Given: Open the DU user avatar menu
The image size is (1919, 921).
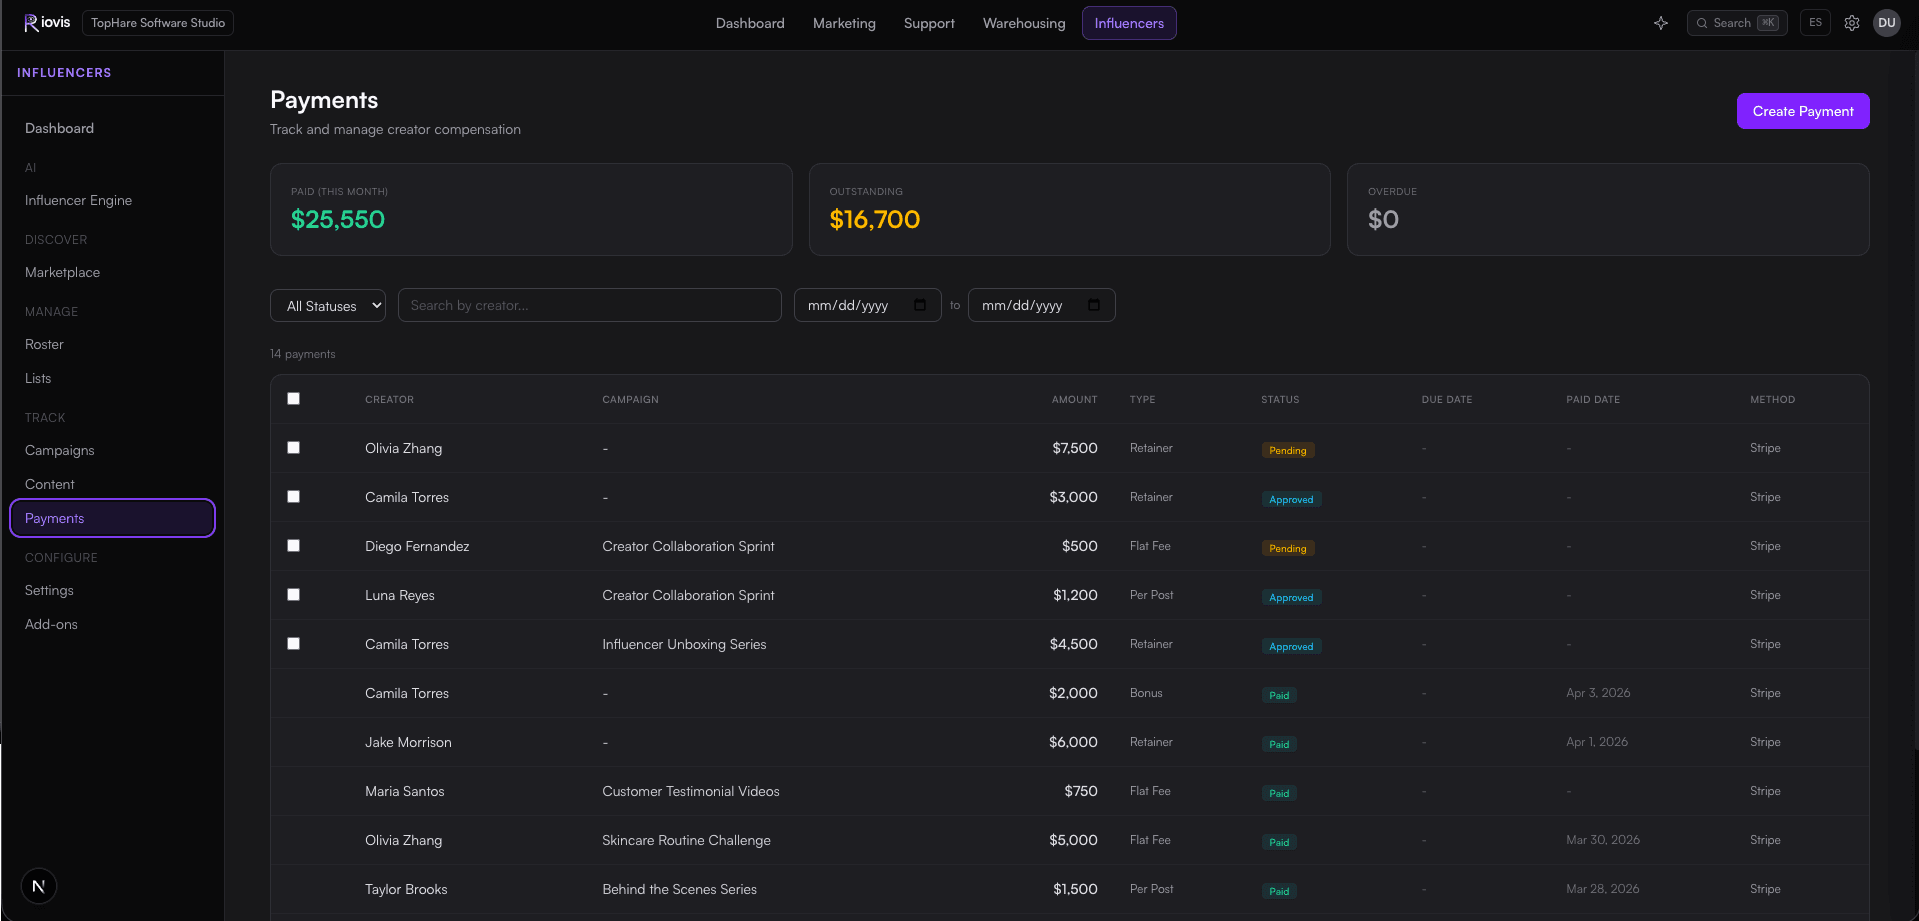Looking at the screenshot, I should [x=1887, y=23].
